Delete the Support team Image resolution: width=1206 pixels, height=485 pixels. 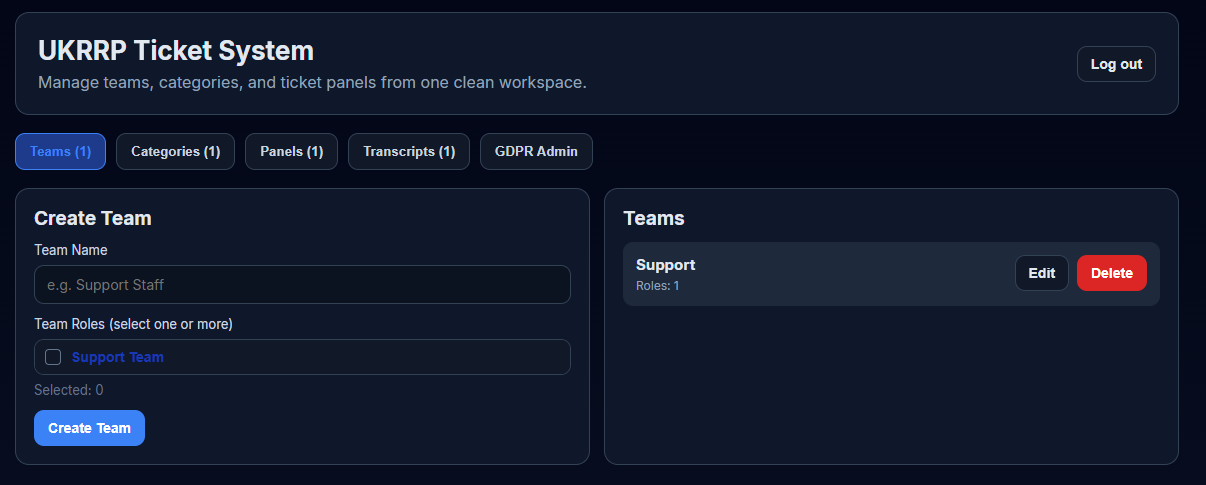click(1111, 273)
